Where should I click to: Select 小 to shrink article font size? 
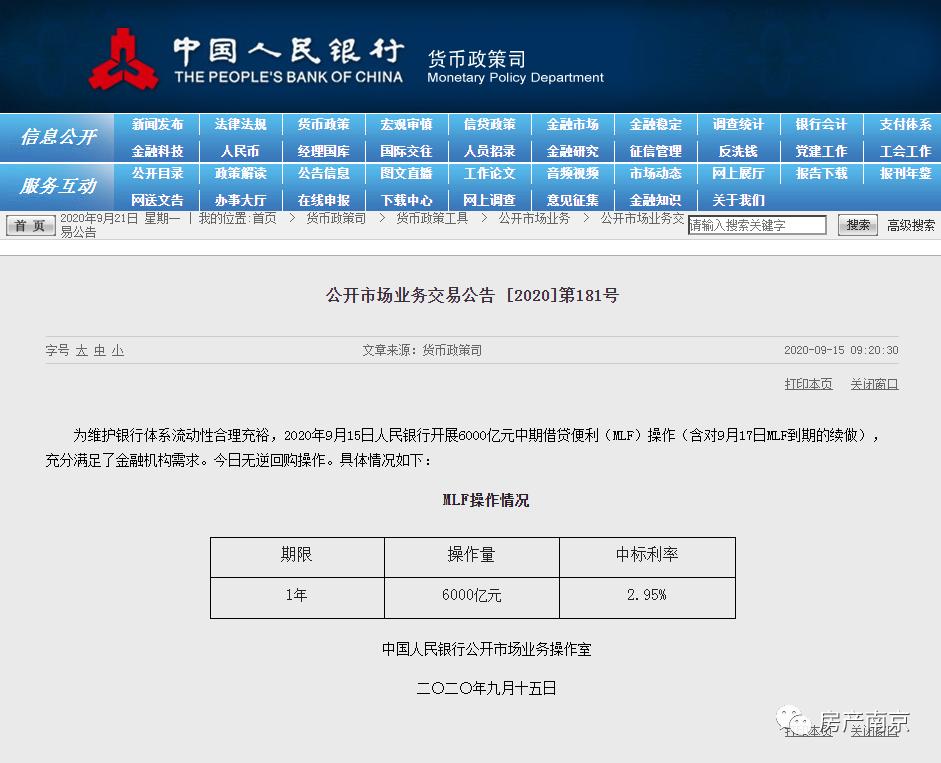point(117,351)
